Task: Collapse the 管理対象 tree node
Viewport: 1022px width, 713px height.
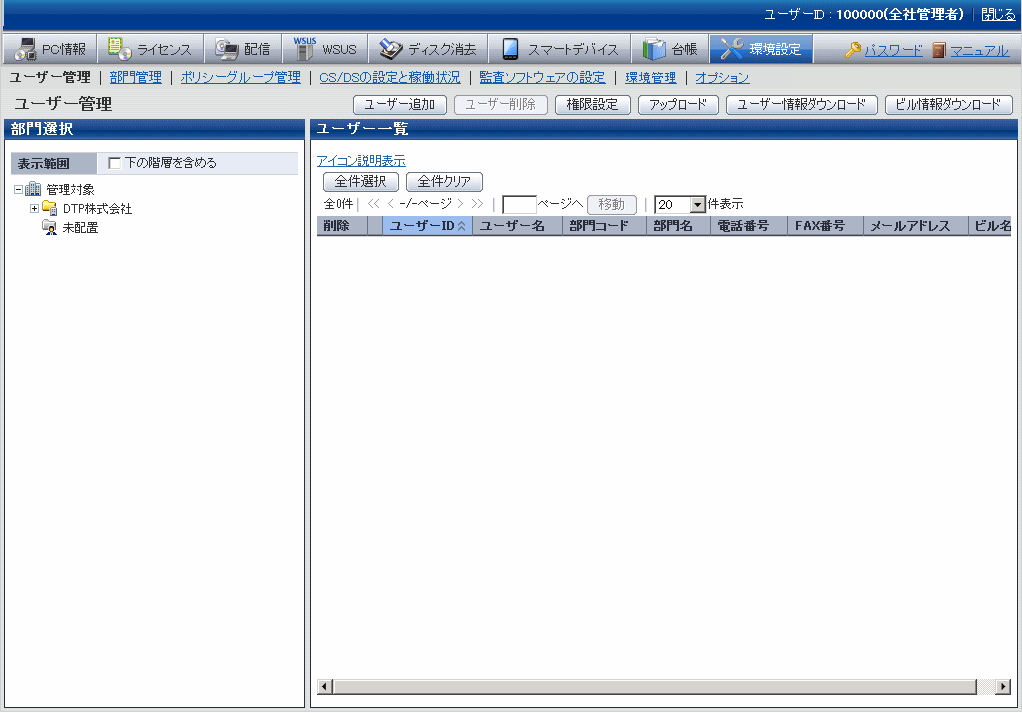Action: [18, 190]
